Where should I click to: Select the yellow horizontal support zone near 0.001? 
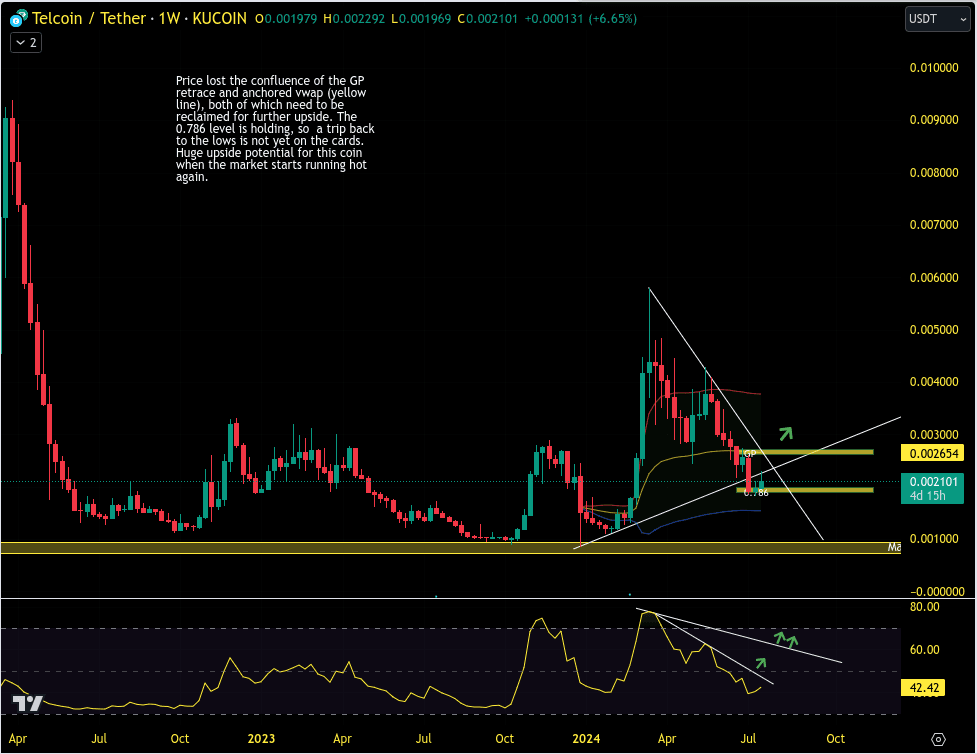[x=450, y=548]
